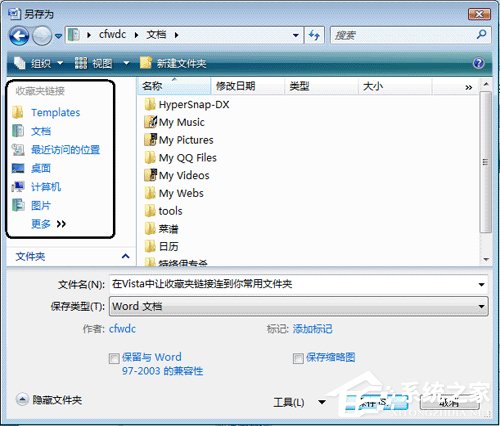
Task: Click the 日历 folder icon
Action: point(150,246)
